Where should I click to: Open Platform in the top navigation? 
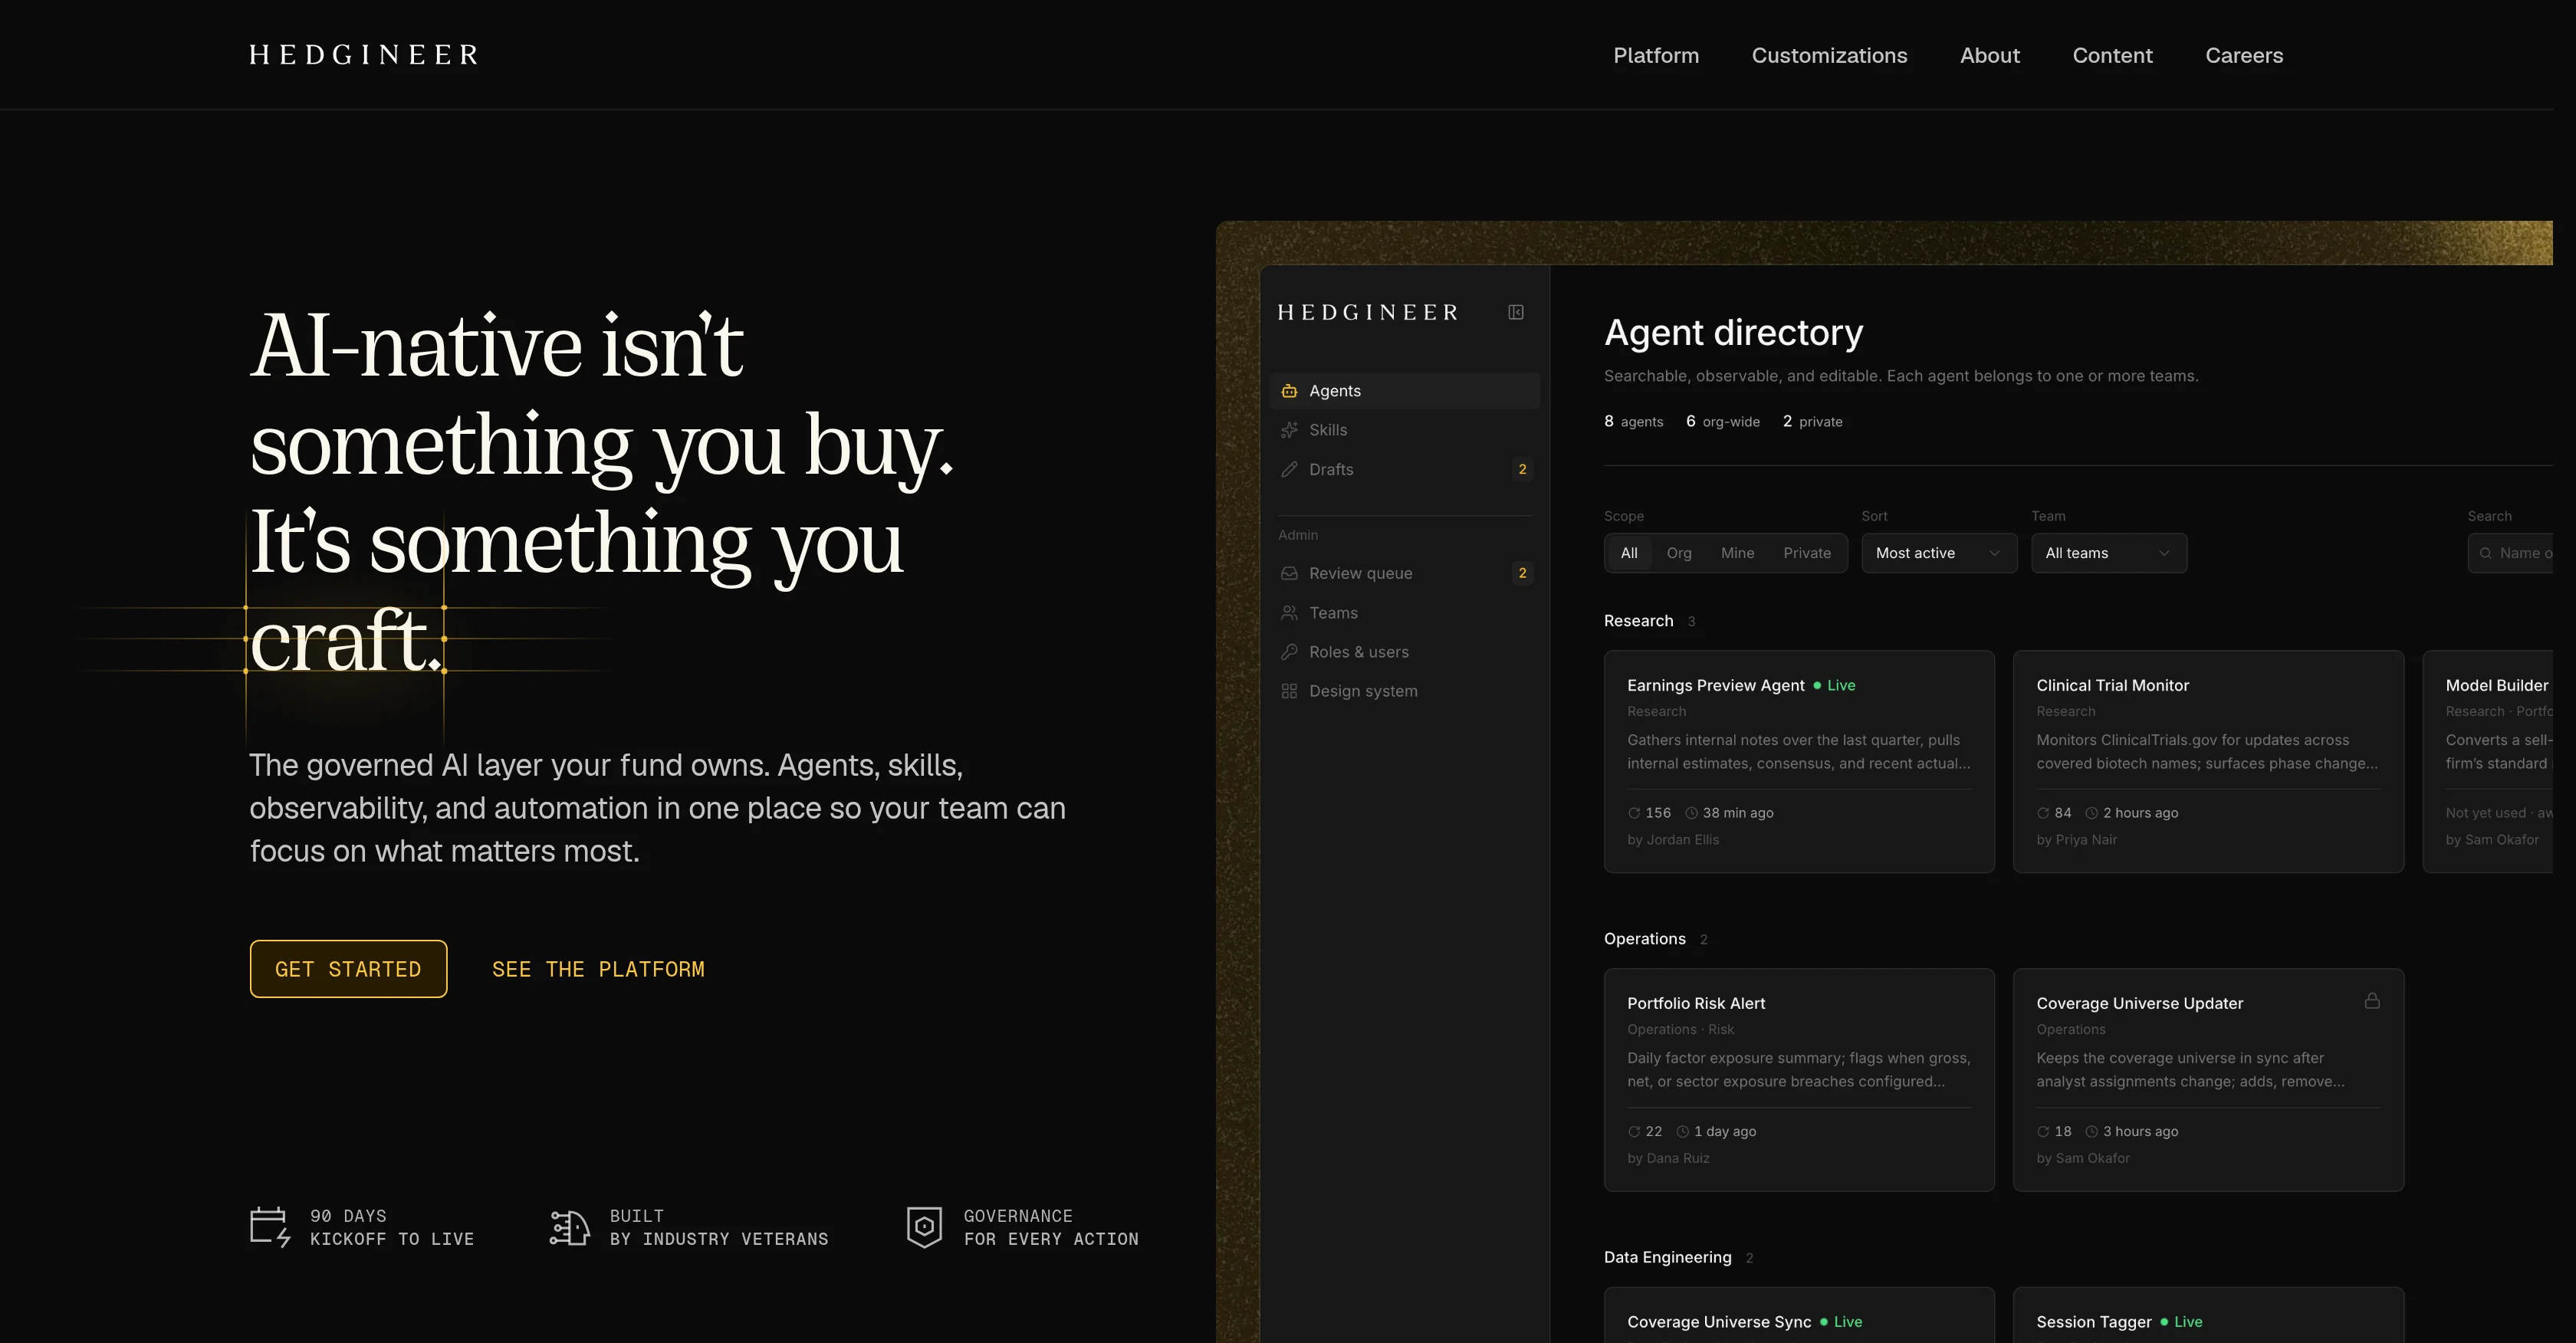(1655, 55)
